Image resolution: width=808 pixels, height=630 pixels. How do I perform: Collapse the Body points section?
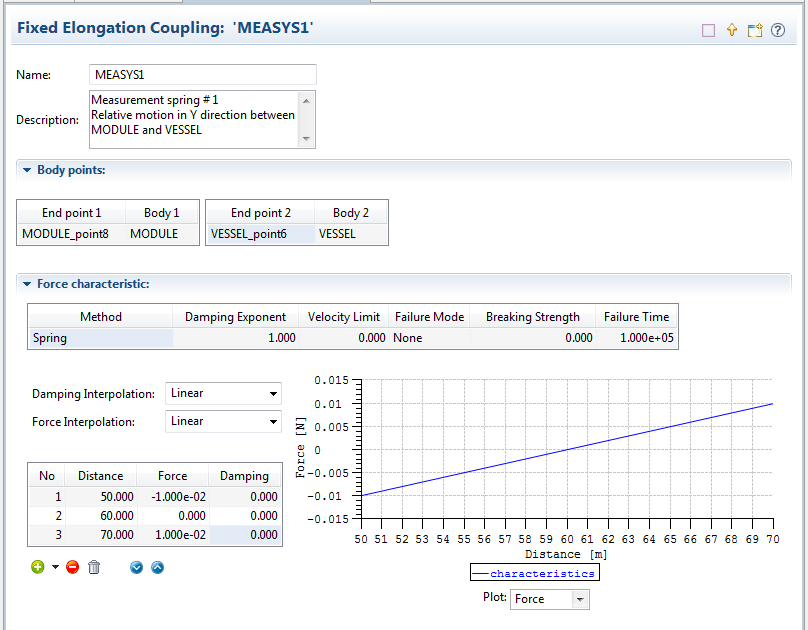tap(26, 170)
